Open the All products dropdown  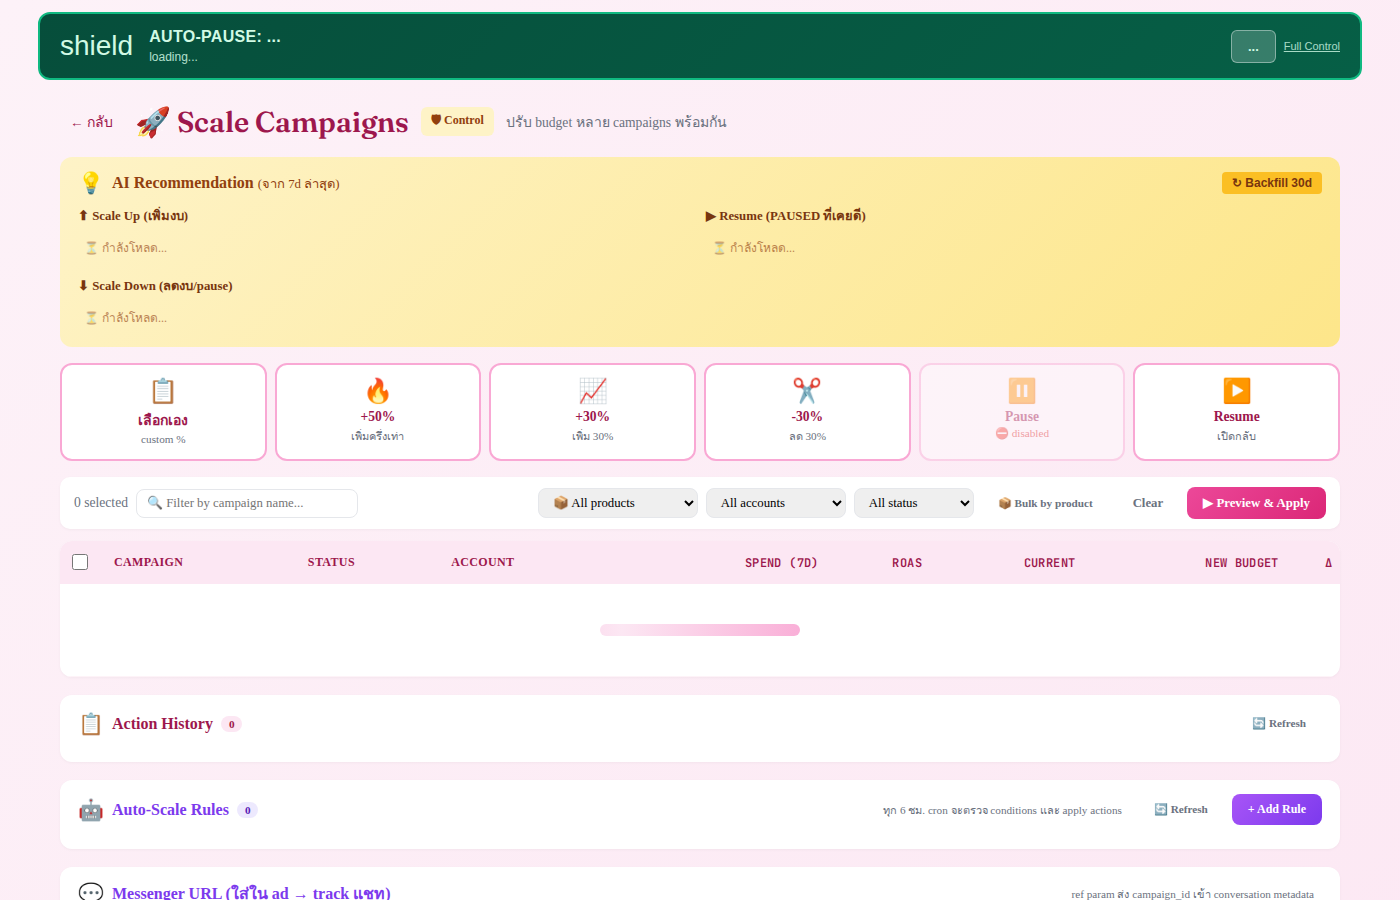(618, 503)
